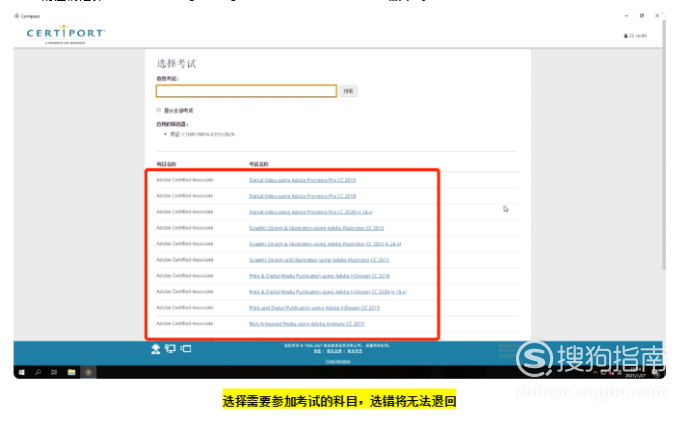Open the Windows Start menu
692x426 pixels.
[x=21, y=373]
